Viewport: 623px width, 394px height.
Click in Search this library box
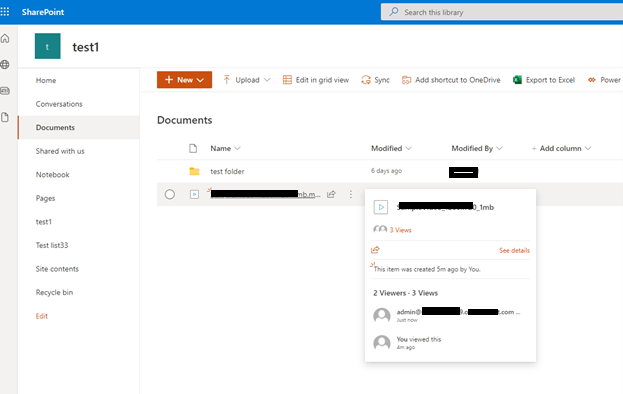pos(502,12)
